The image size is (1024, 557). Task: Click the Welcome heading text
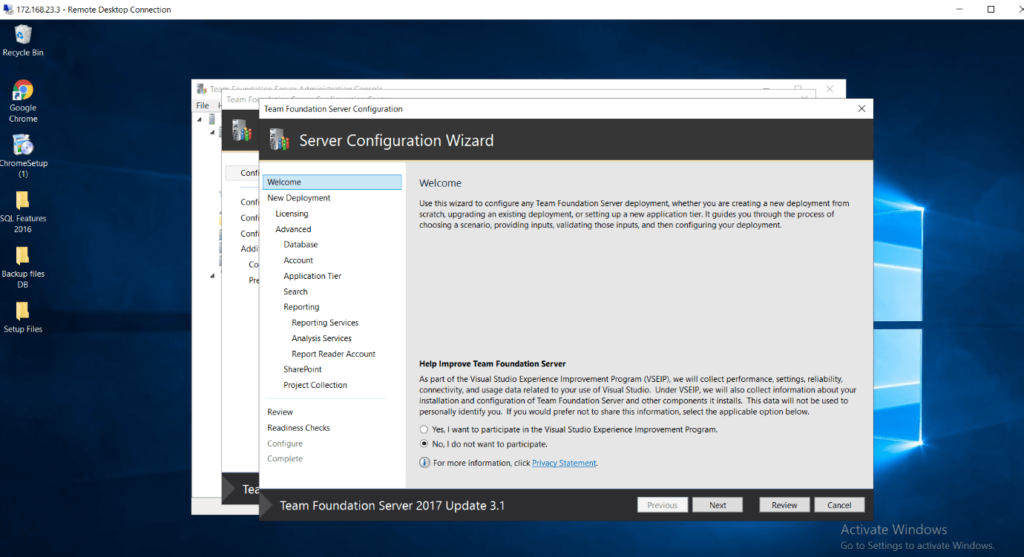click(x=440, y=183)
